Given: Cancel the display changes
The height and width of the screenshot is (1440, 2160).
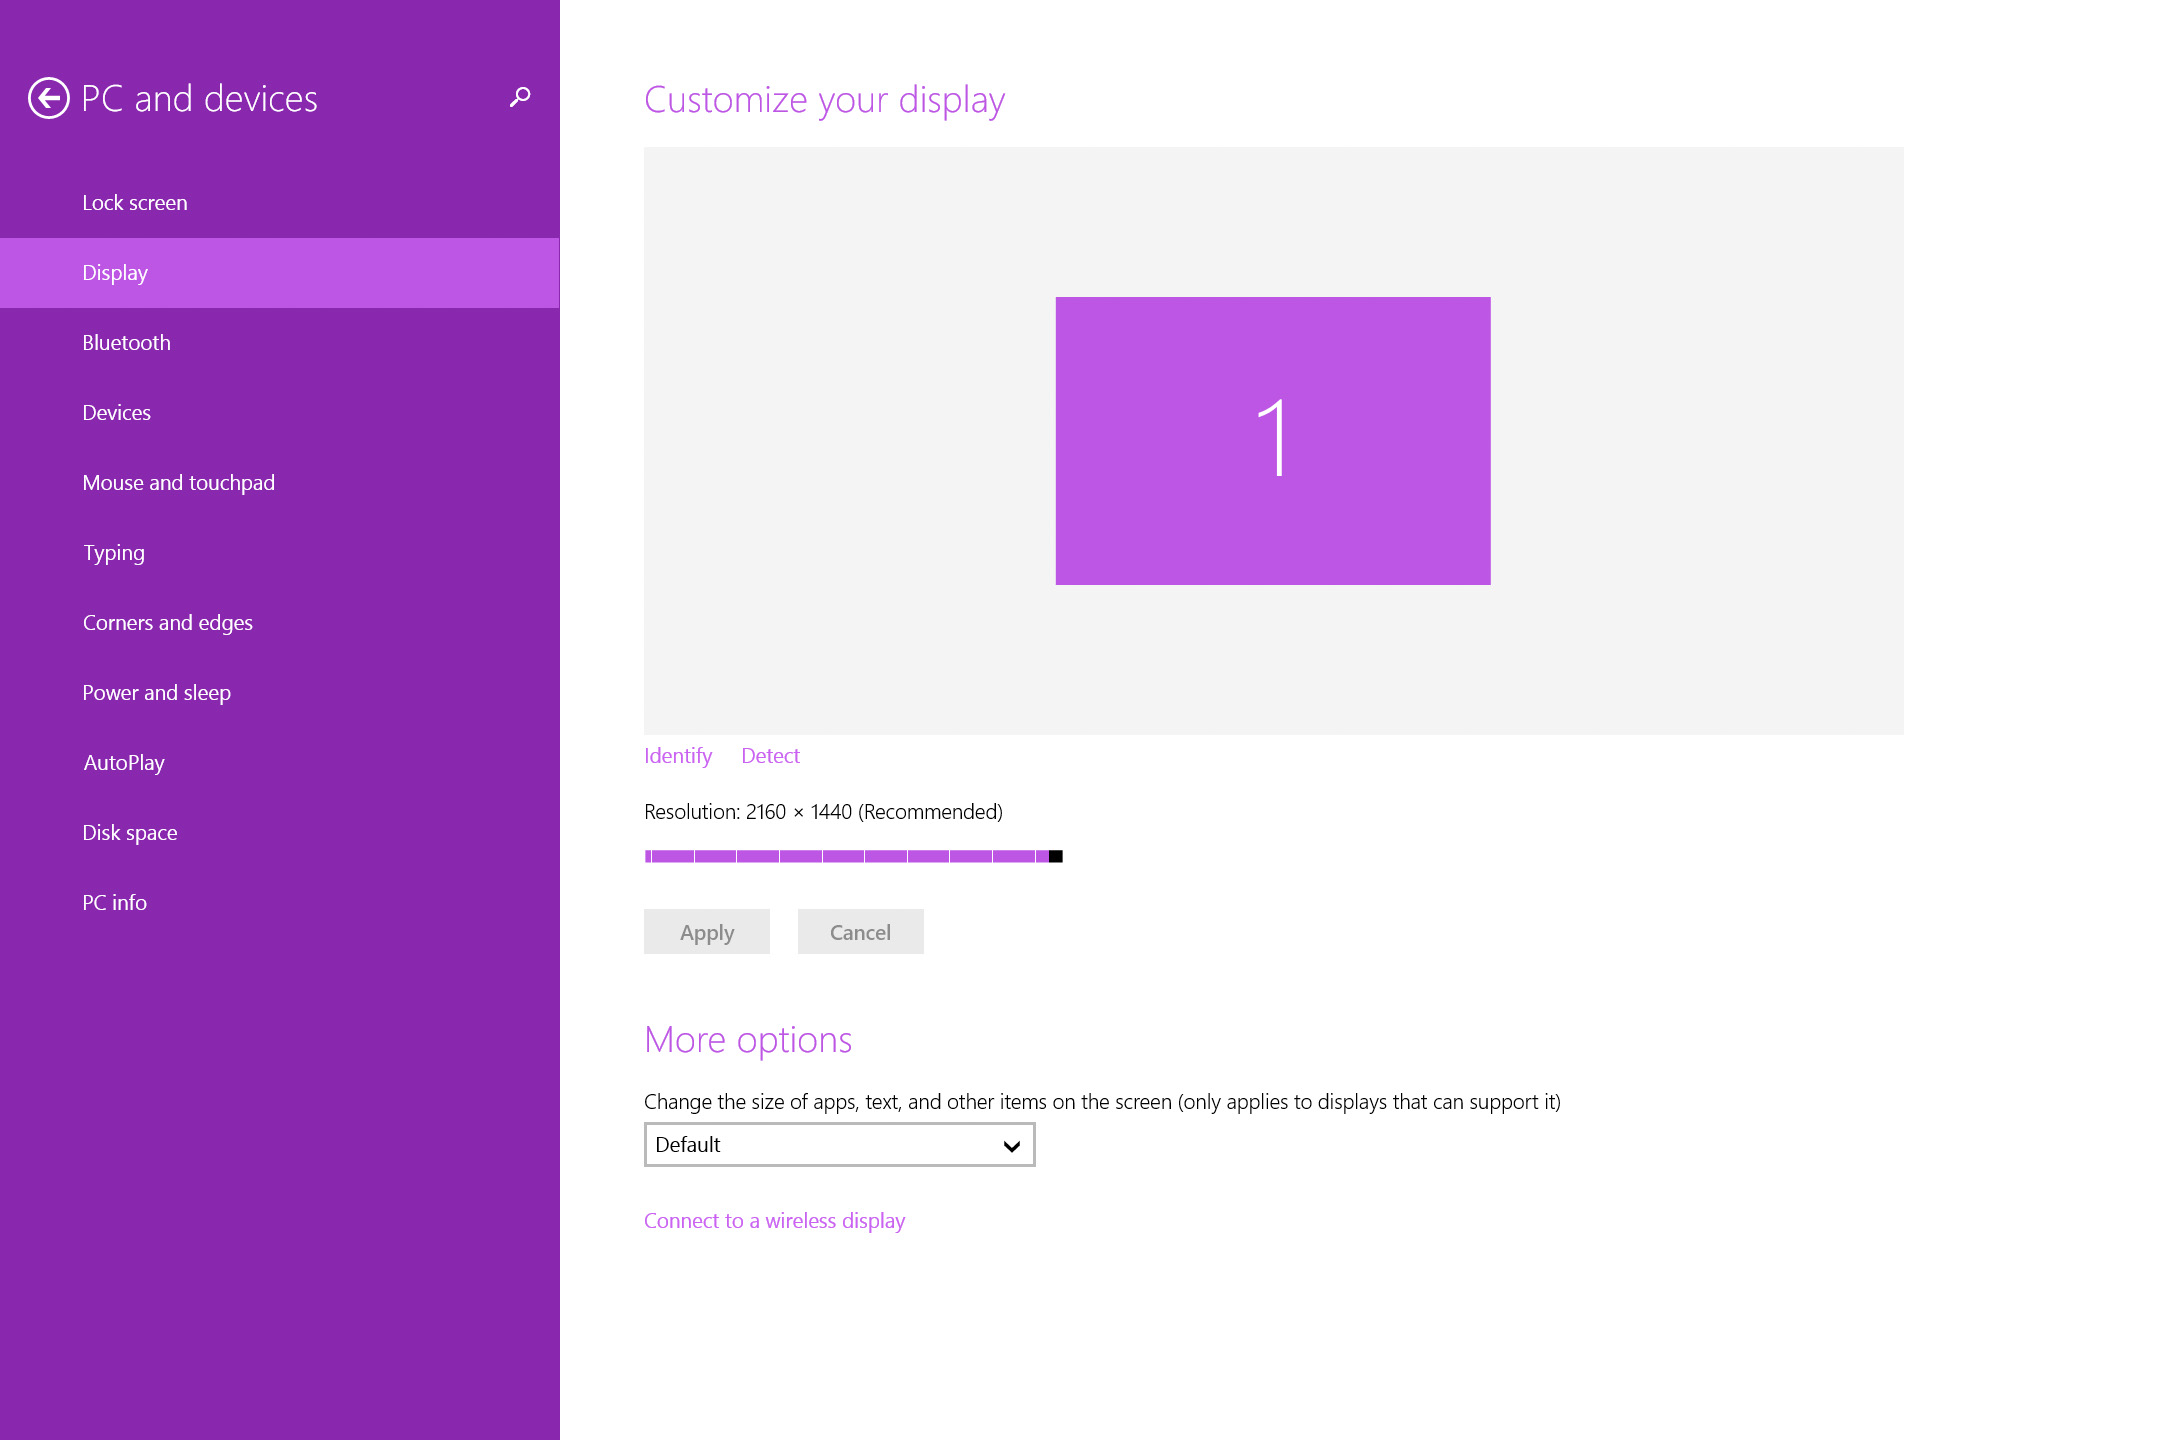Looking at the screenshot, I should (860, 932).
